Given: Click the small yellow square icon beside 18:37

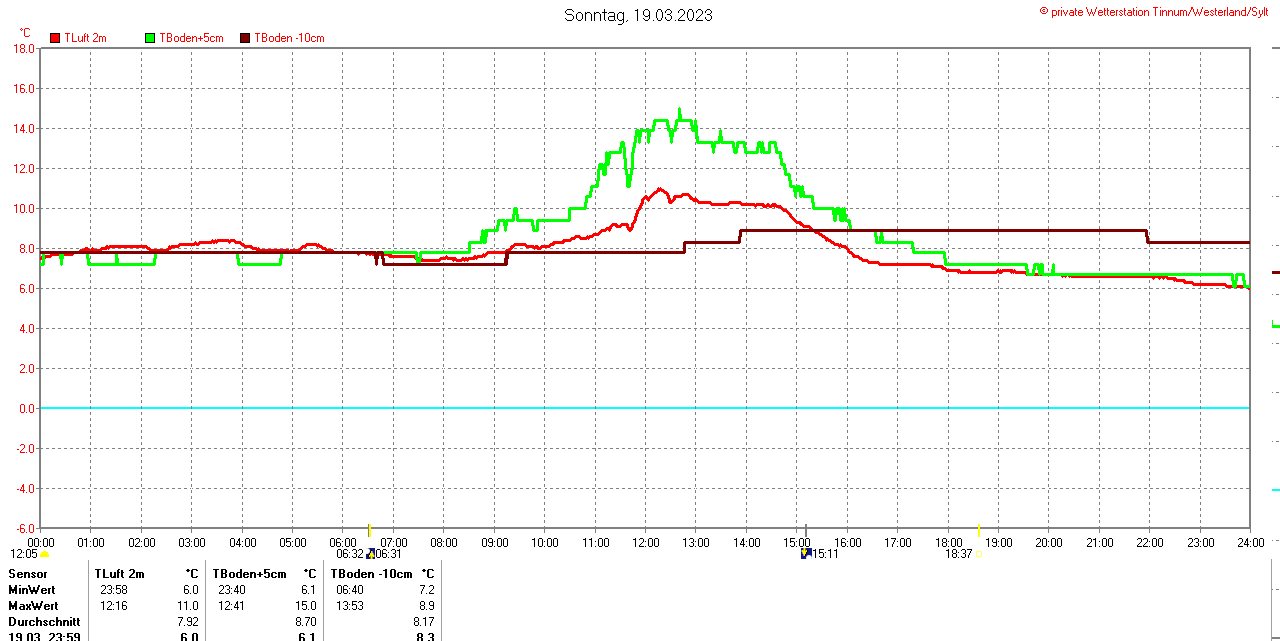Looking at the screenshot, I should (978, 554).
